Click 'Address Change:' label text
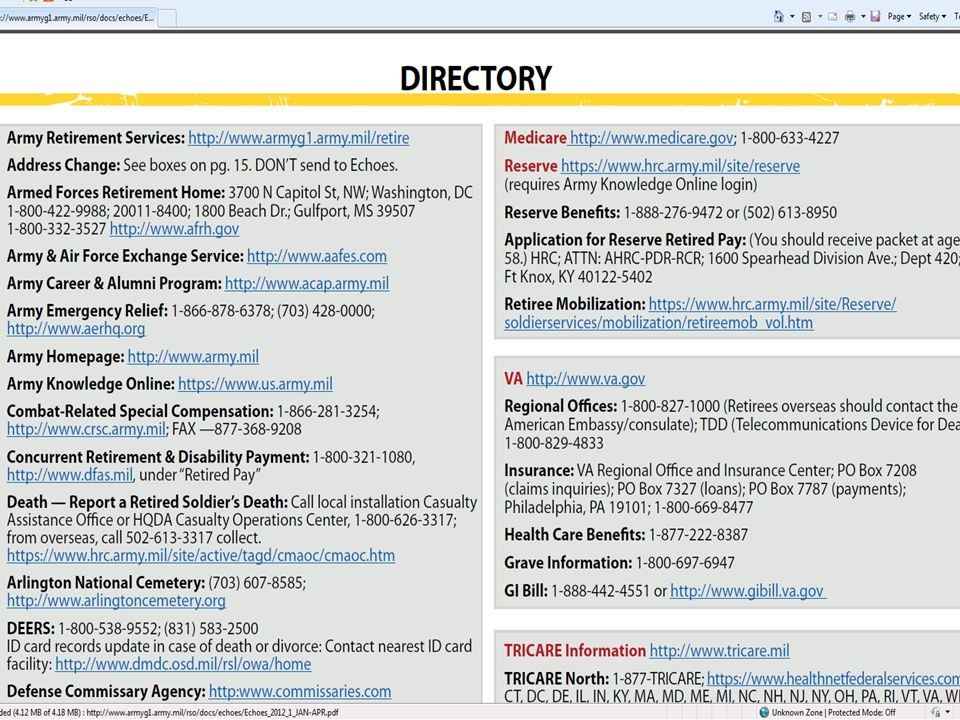Image resolution: width=960 pixels, height=720 pixels. [64, 165]
